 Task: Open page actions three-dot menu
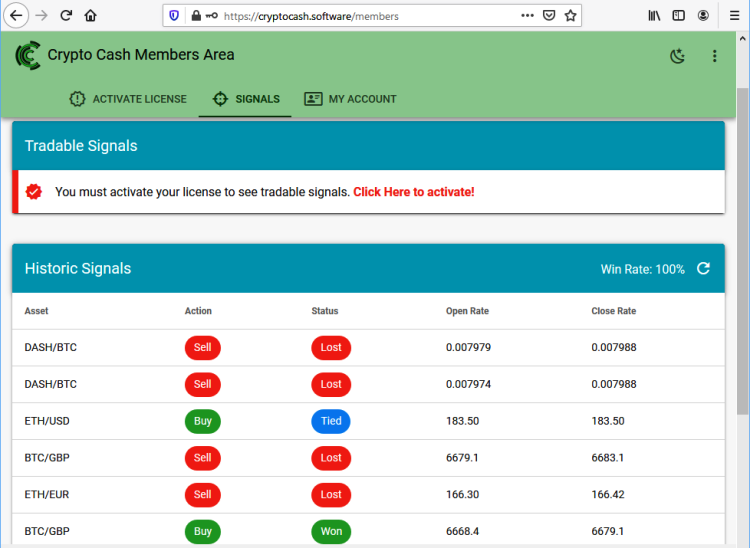click(x=527, y=16)
